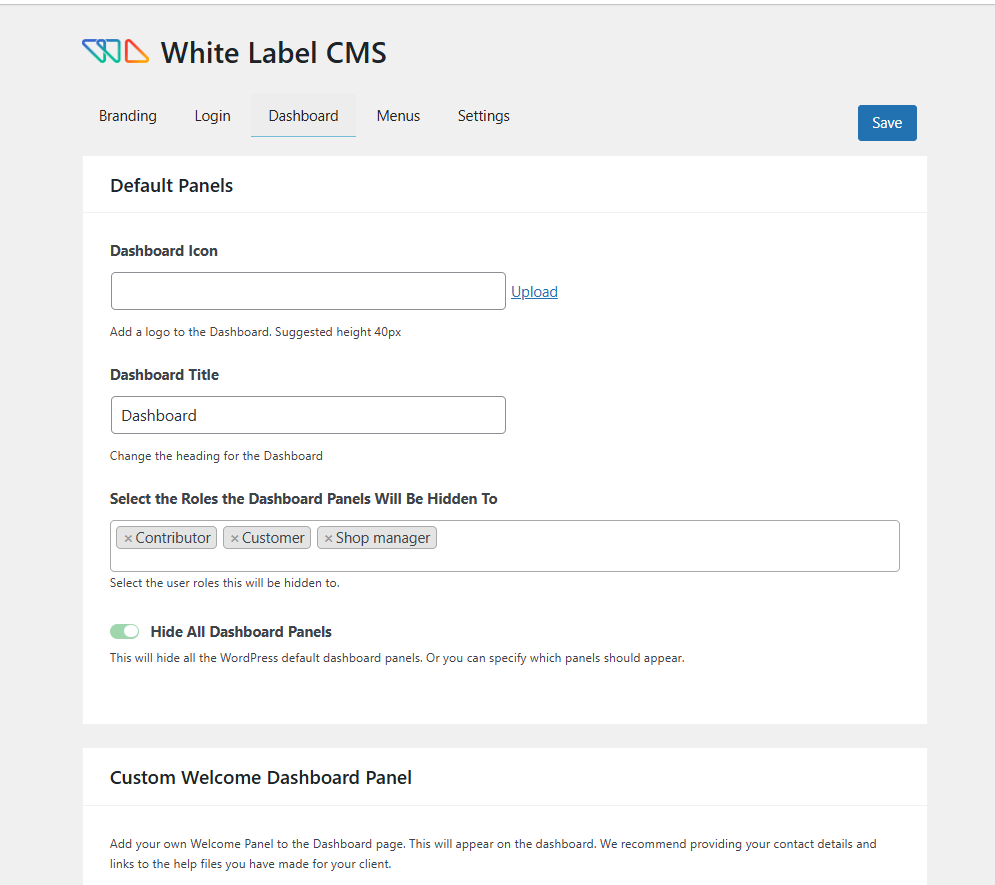Remove the Shop manager role tag

328,539
